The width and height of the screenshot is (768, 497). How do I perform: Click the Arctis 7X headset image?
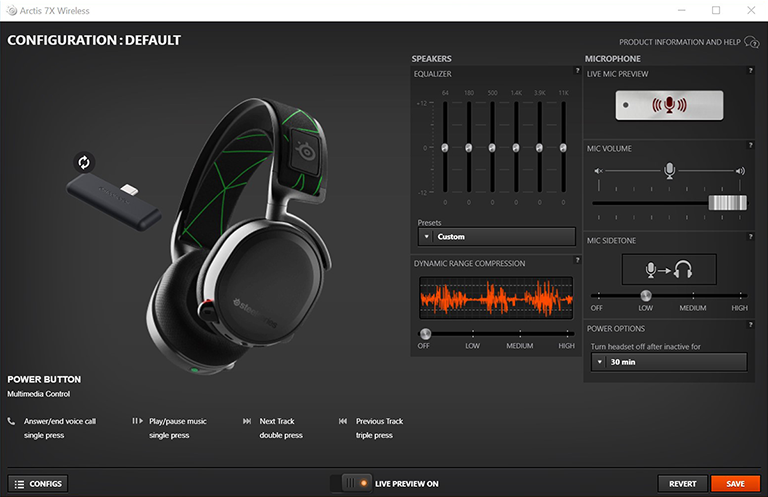241,235
